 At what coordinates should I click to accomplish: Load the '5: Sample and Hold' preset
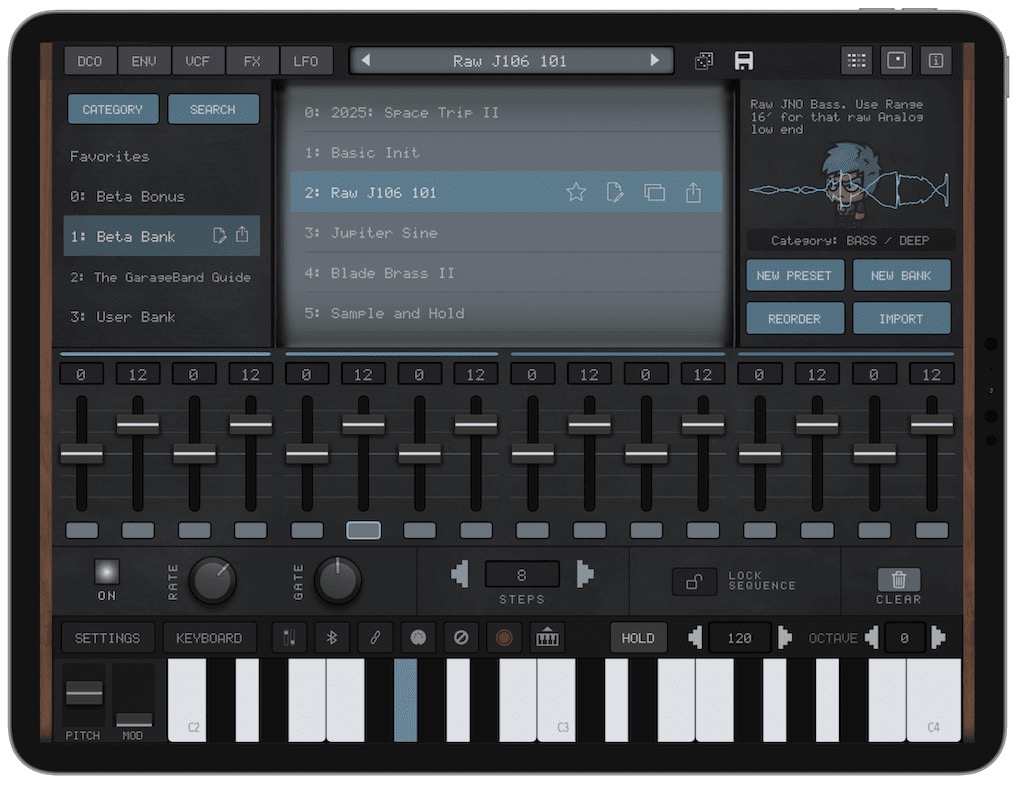tap(506, 313)
